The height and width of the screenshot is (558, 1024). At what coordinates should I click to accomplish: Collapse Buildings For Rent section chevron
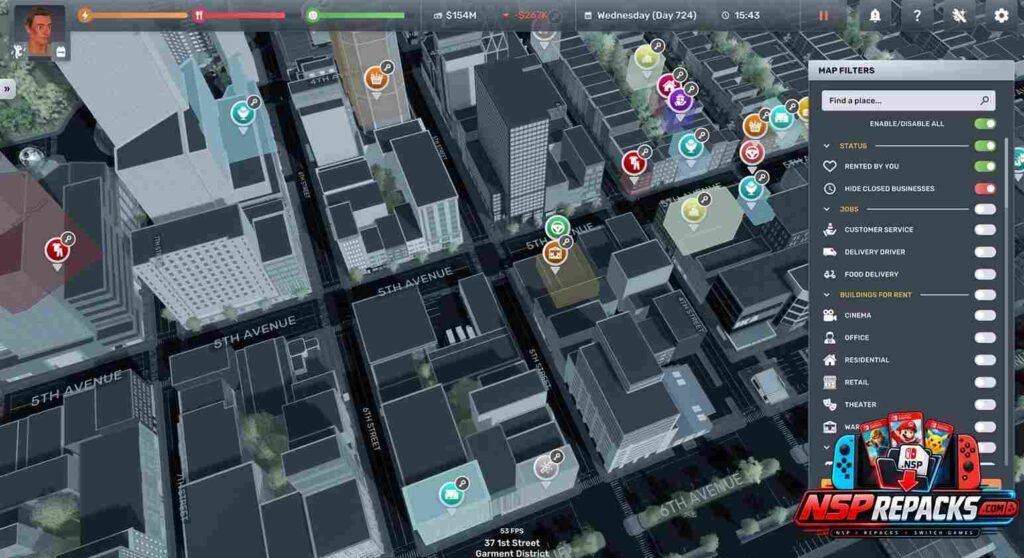point(827,295)
